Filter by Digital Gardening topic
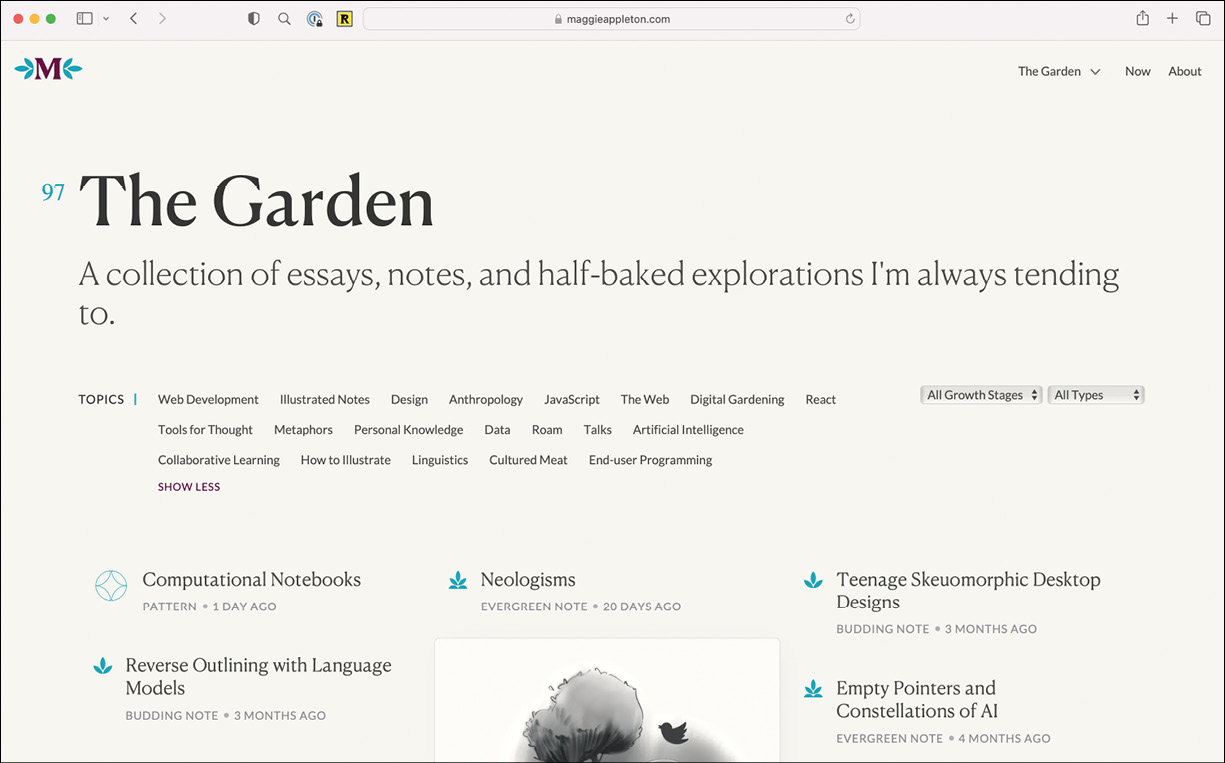This screenshot has width=1225, height=763. [737, 399]
